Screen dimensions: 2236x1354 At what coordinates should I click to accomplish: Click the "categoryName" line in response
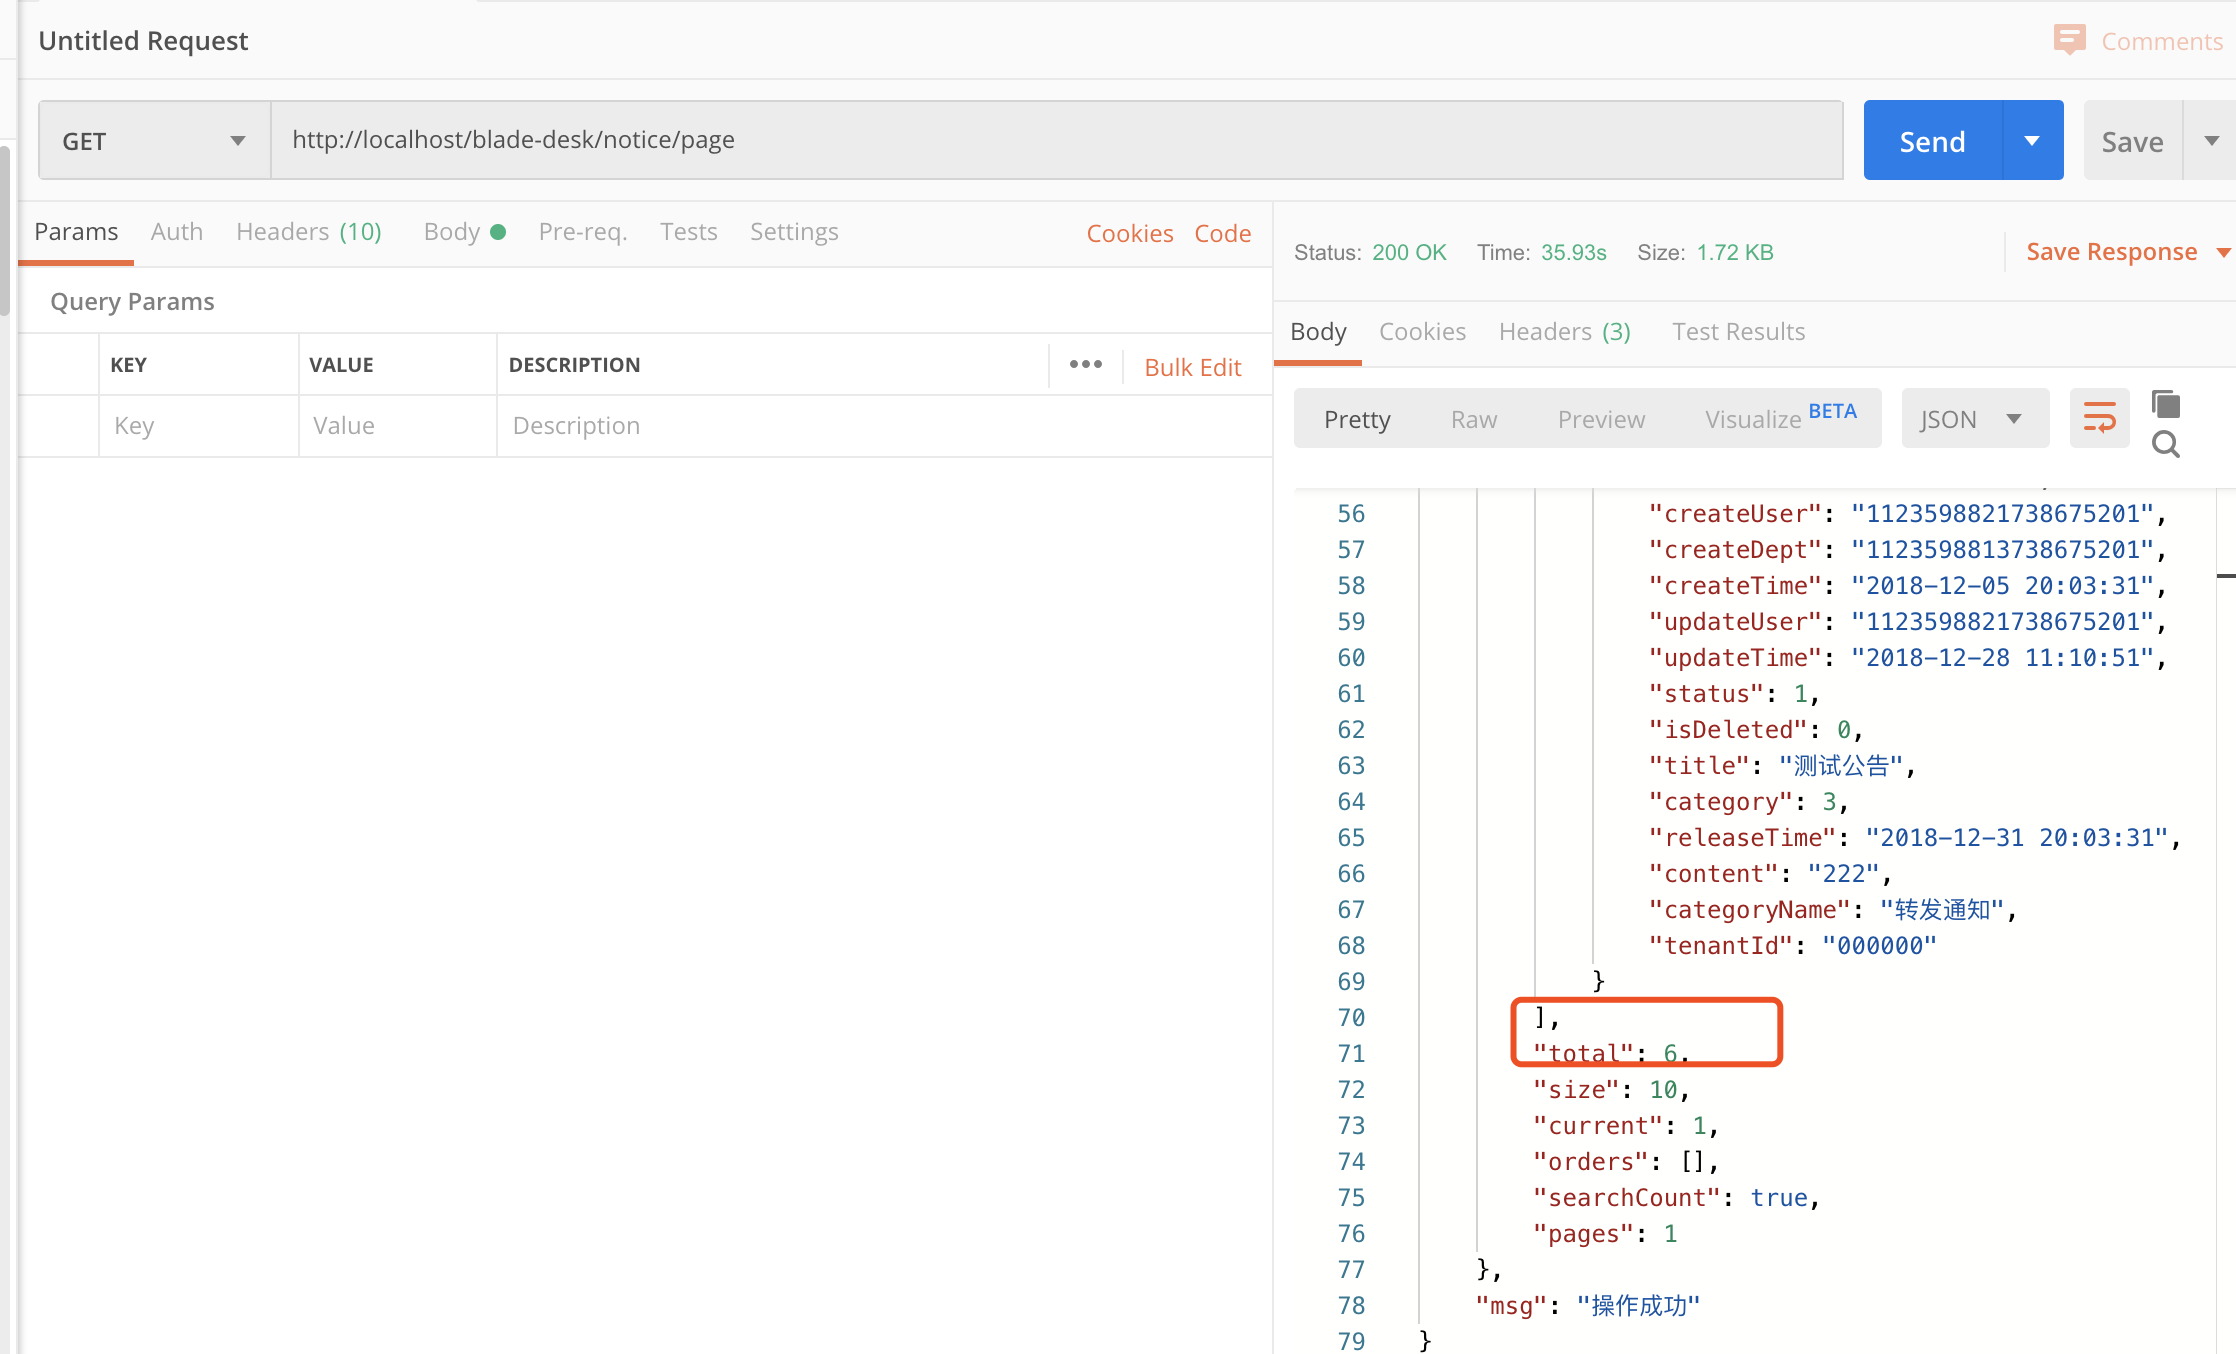(1833, 910)
